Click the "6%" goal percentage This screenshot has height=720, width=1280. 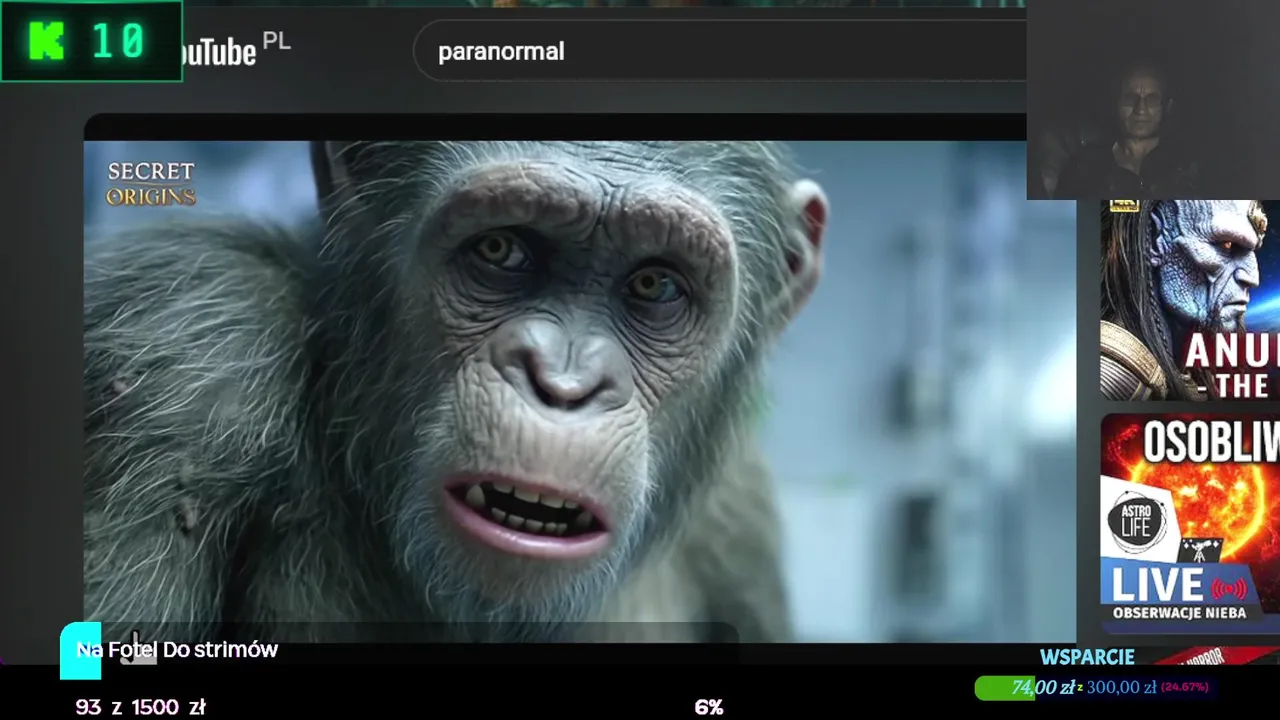coord(709,707)
